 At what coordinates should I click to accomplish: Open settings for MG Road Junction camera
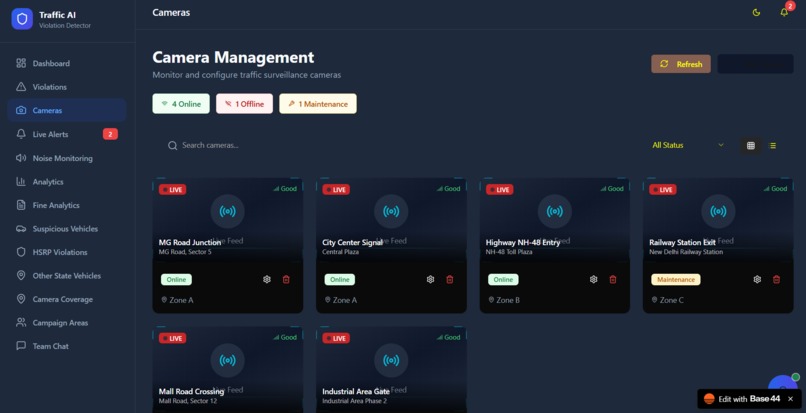tap(267, 279)
